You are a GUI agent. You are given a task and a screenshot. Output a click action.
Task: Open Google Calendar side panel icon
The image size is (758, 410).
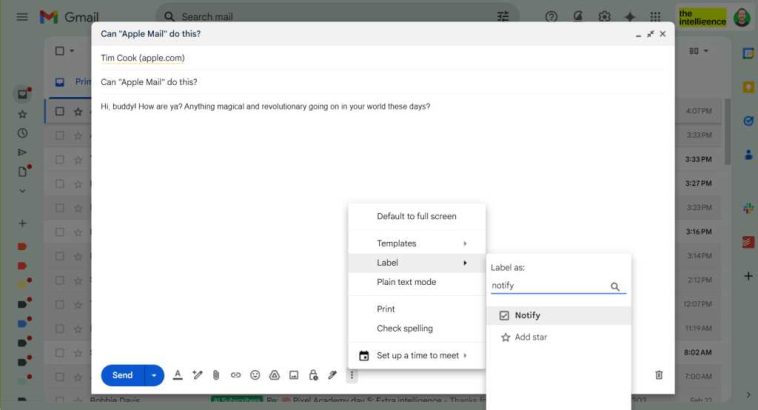pyautogui.click(x=748, y=53)
